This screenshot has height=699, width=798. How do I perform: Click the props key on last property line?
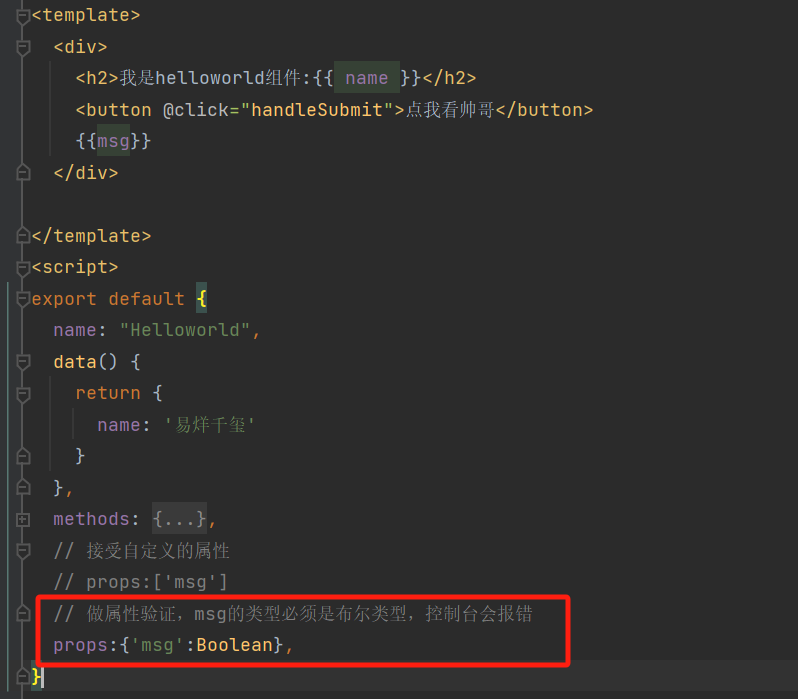click(x=80, y=645)
